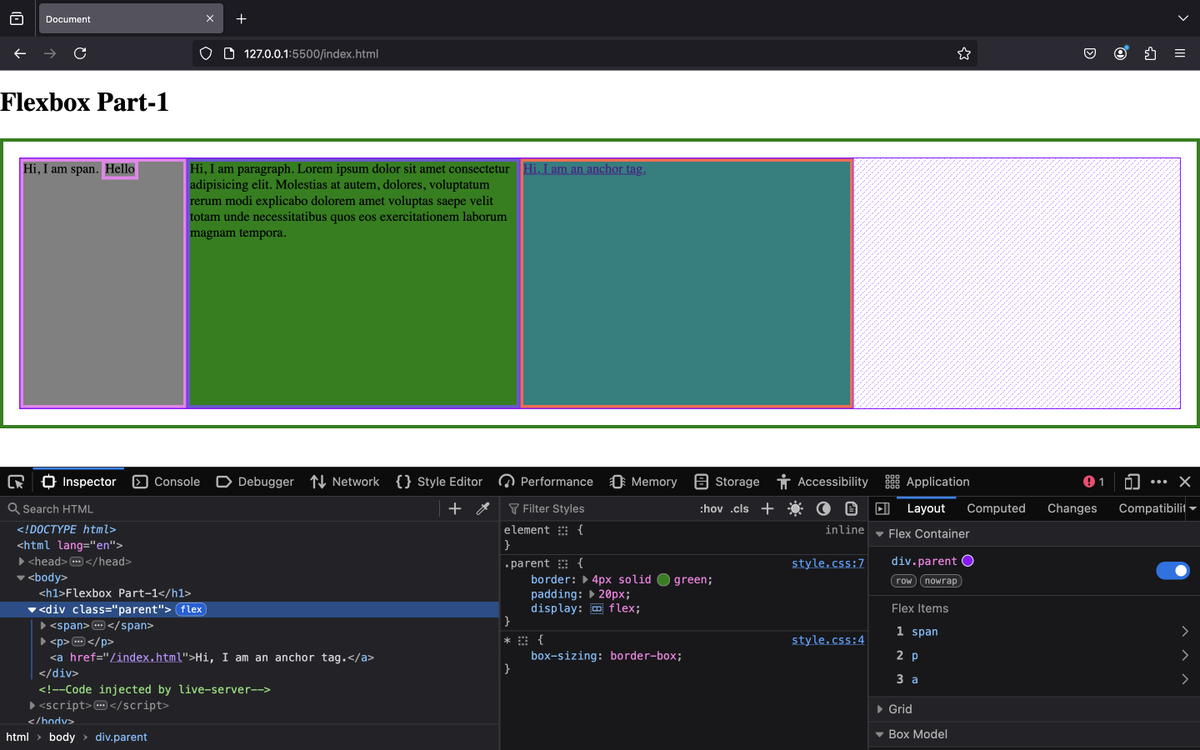
Task: Open Firefox View at tab bar start
Action: [x=17, y=19]
